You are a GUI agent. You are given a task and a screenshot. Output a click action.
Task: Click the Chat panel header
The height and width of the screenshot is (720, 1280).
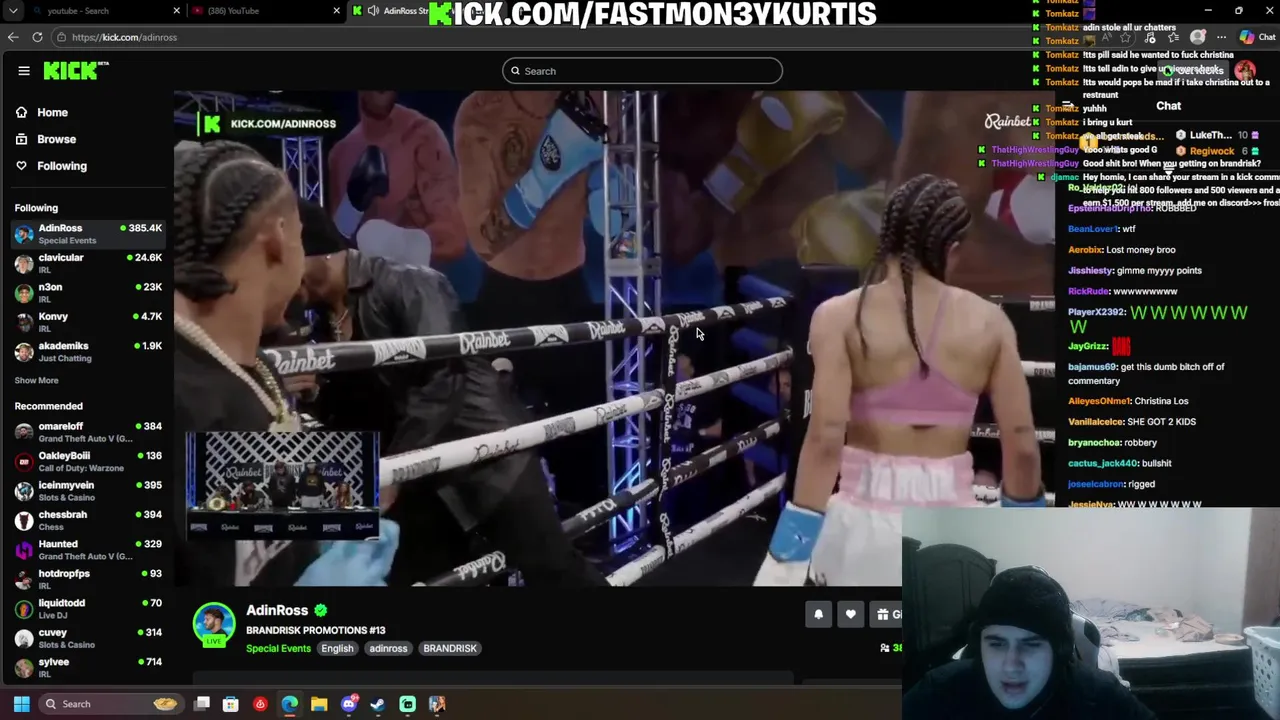pyautogui.click(x=1168, y=106)
